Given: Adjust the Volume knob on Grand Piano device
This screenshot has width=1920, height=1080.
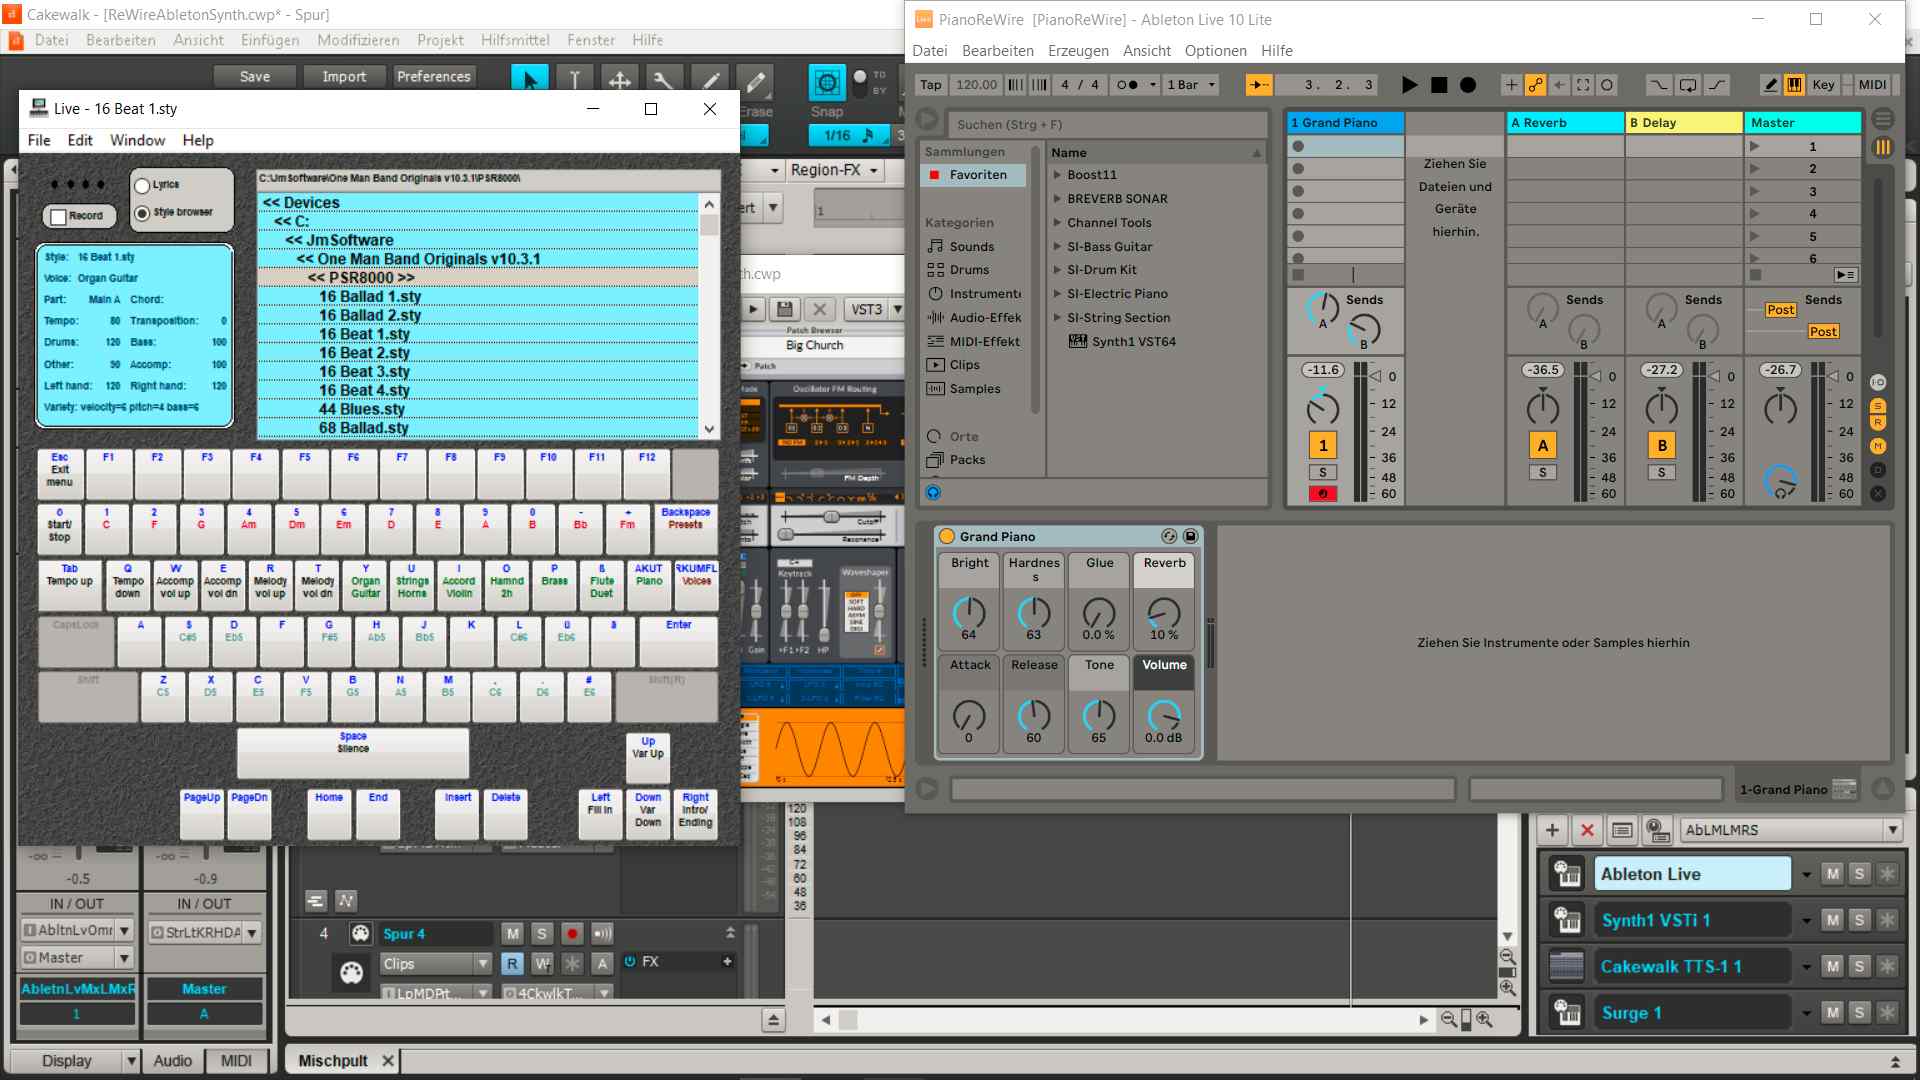Looking at the screenshot, I should 1164,715.
